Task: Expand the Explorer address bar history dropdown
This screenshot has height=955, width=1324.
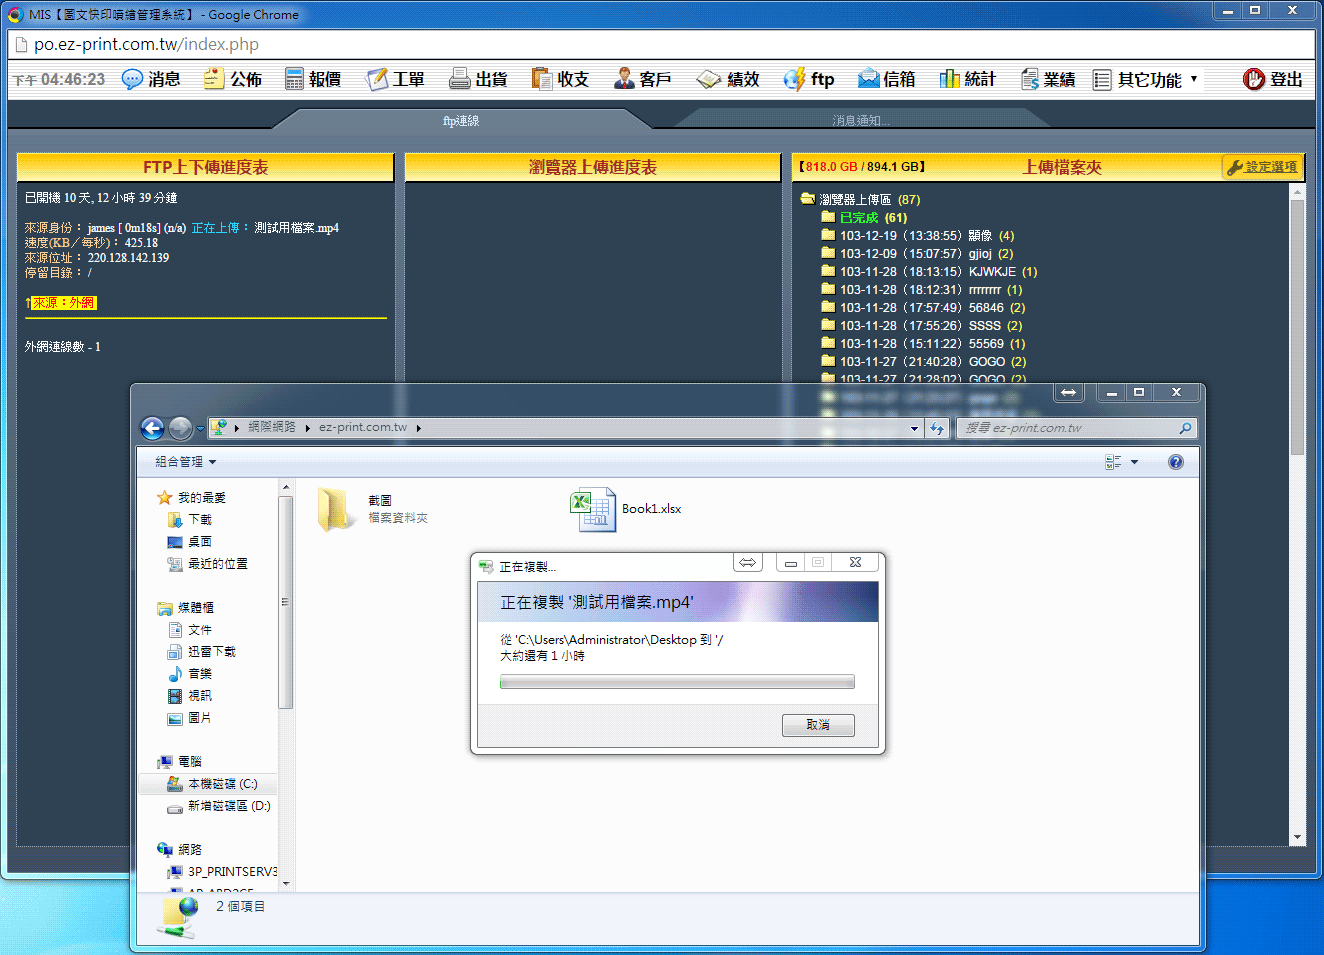Action: [x=914, y=428]
